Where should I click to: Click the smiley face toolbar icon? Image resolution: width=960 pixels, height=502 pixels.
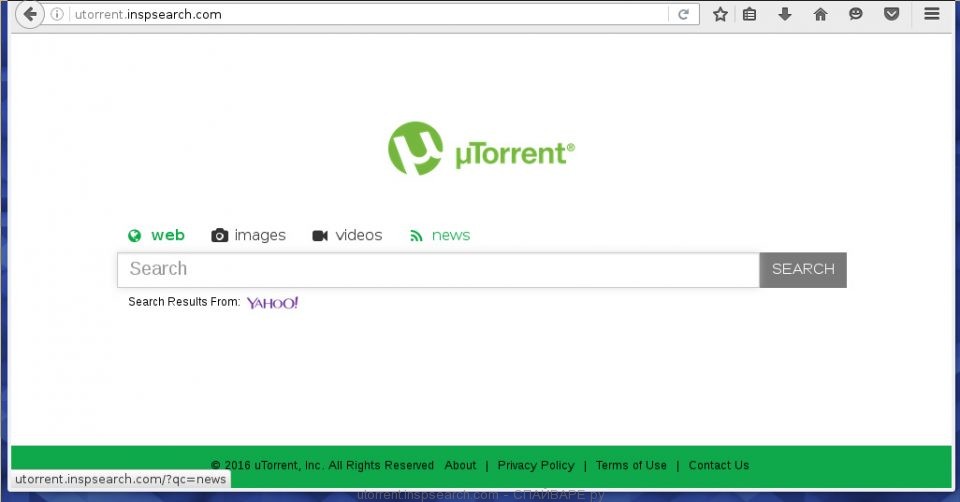[x=856, y=14]
